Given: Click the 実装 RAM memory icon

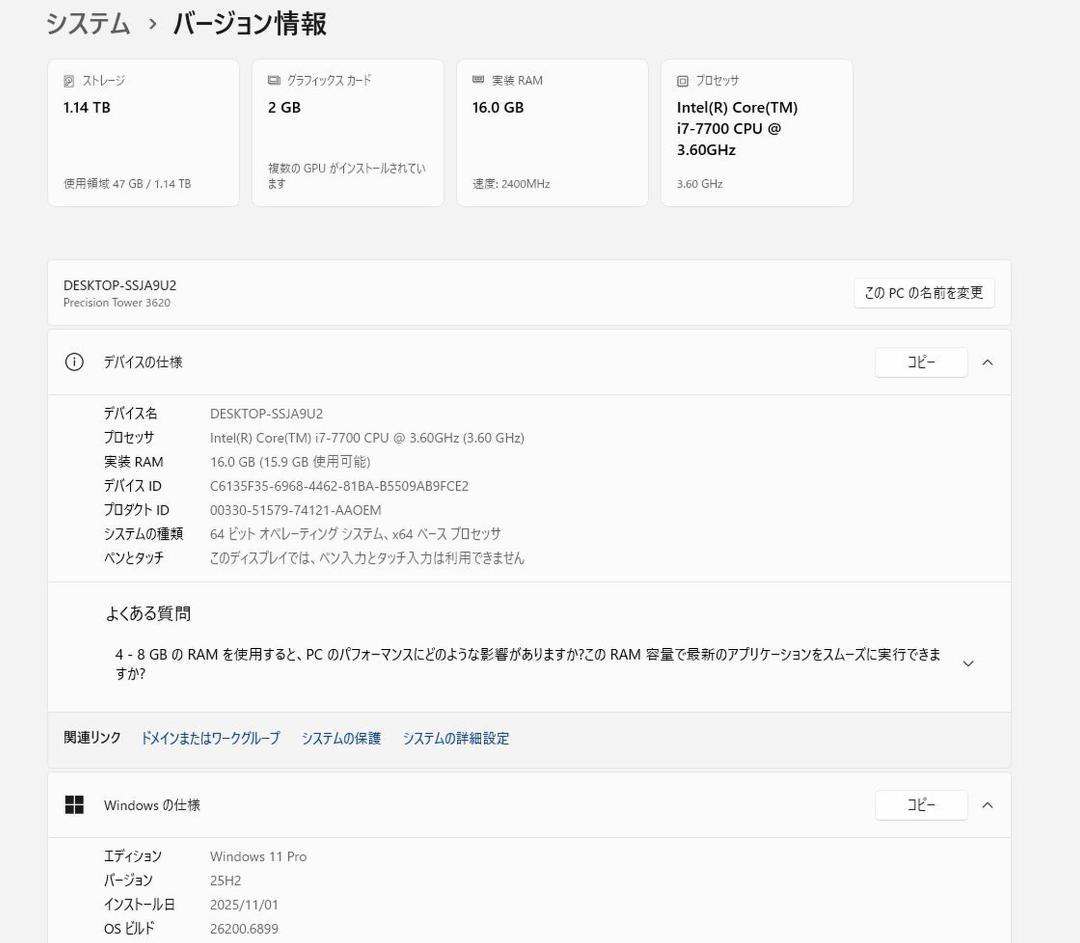Looking at the screenshot, I should pyautogui.click(x=477, y=80).
